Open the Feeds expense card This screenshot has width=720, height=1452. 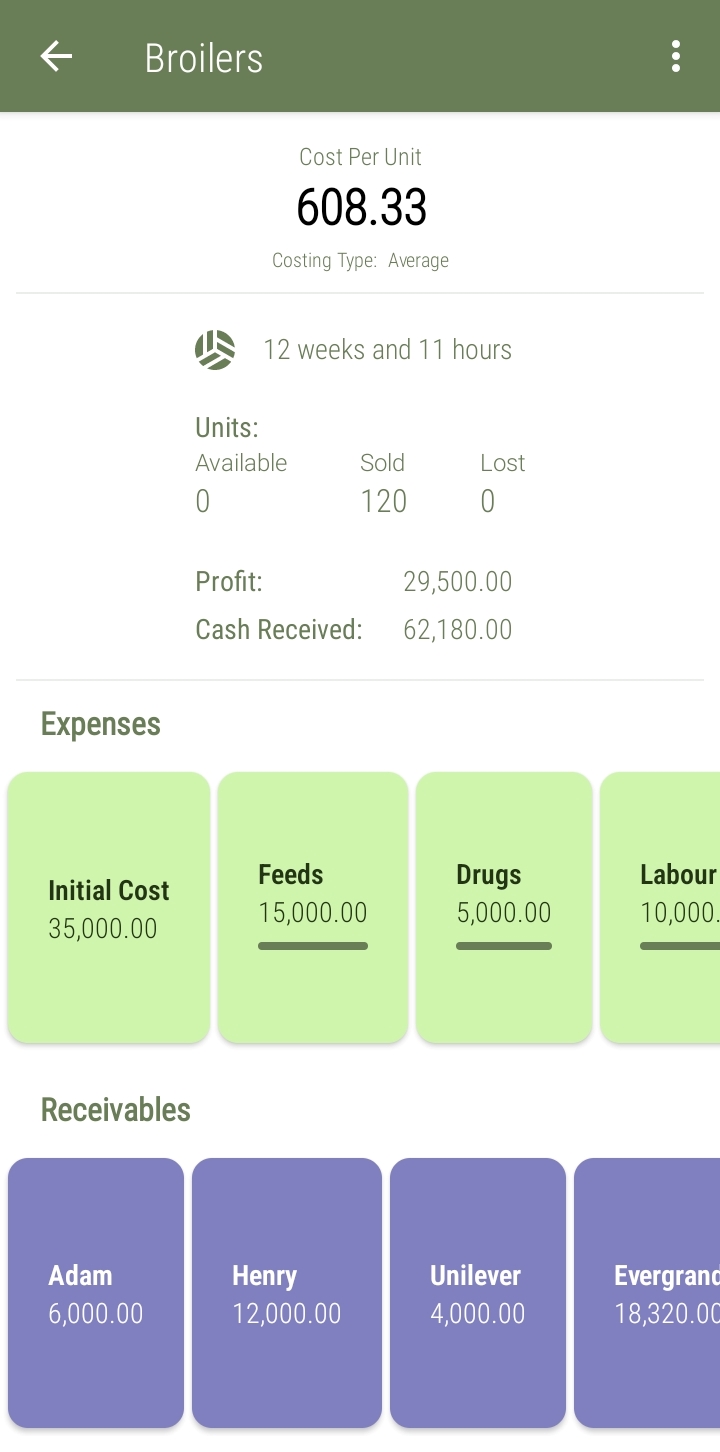tap(313, 907)
